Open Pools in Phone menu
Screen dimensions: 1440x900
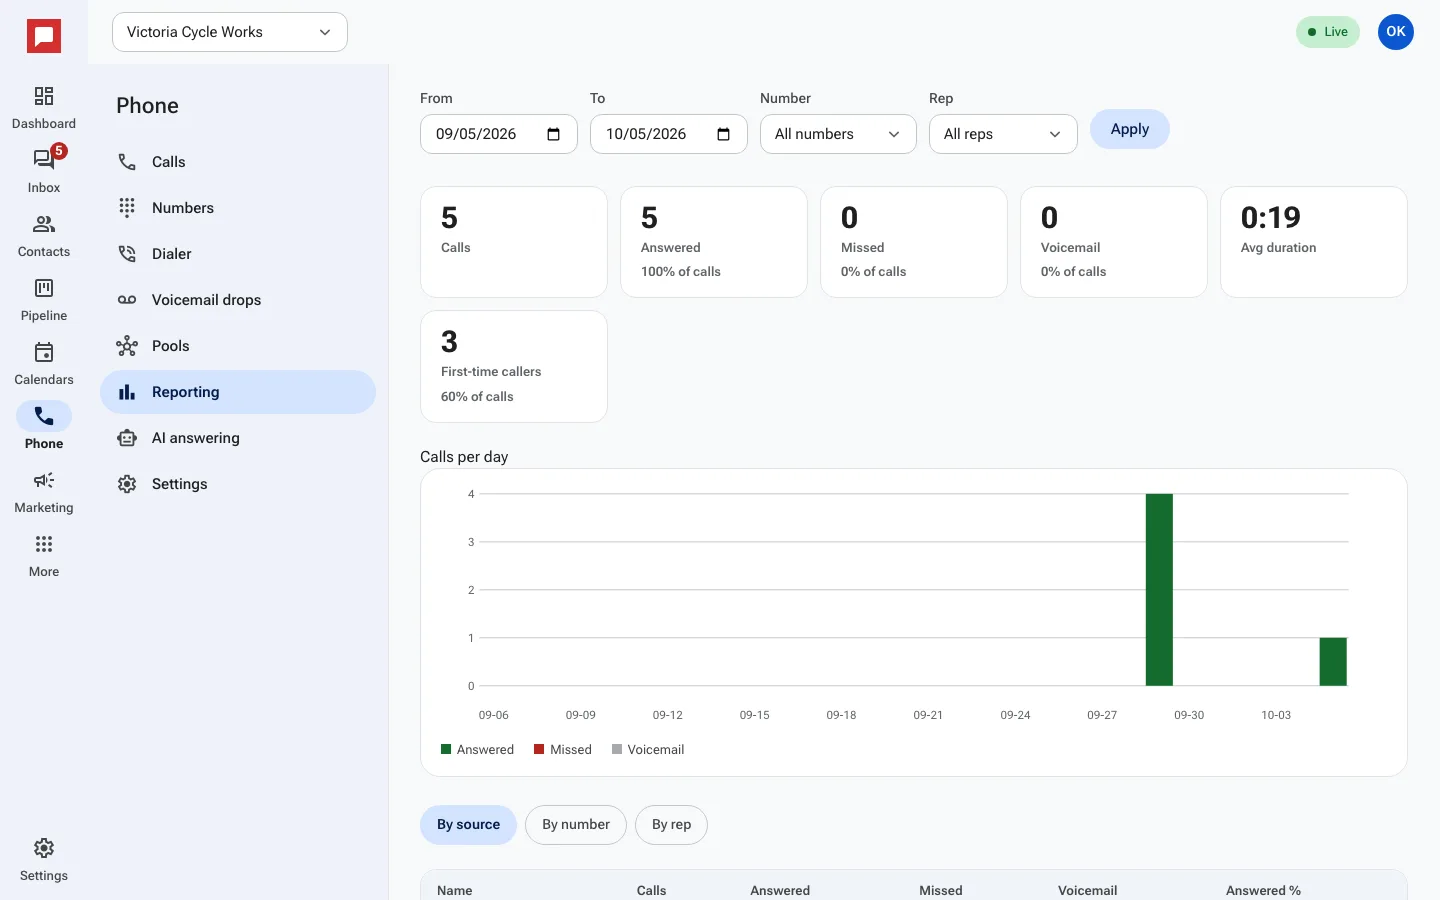tap(238, 346)
